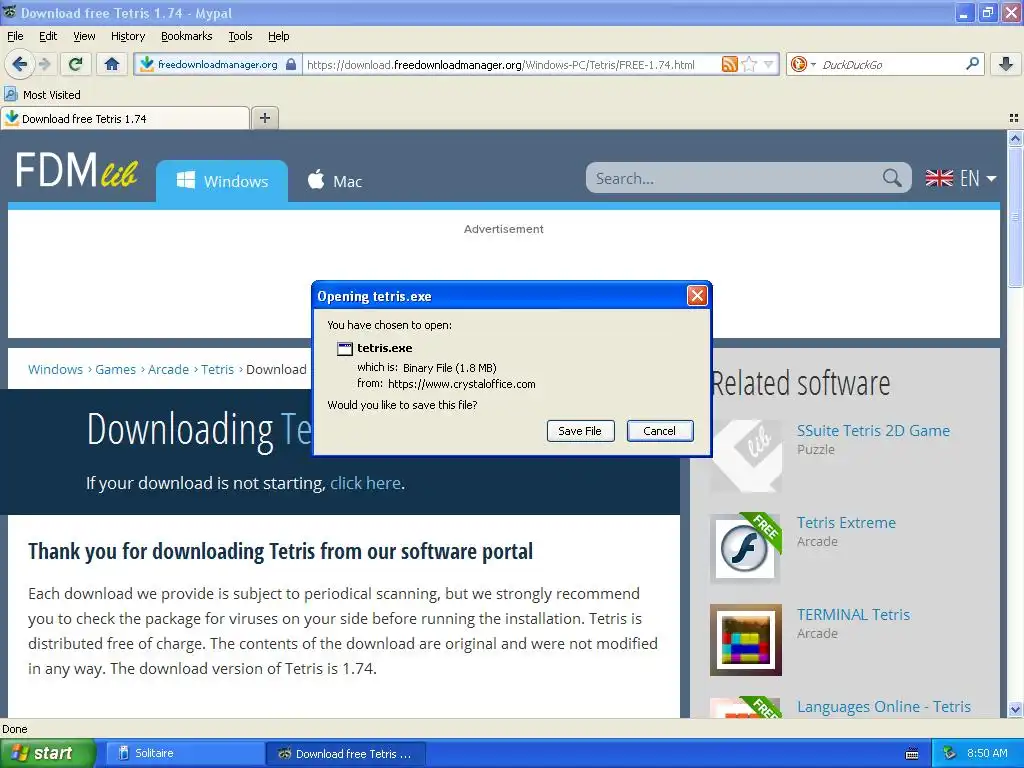Open the address bar history dropdown arrow

tap(769, 64)
